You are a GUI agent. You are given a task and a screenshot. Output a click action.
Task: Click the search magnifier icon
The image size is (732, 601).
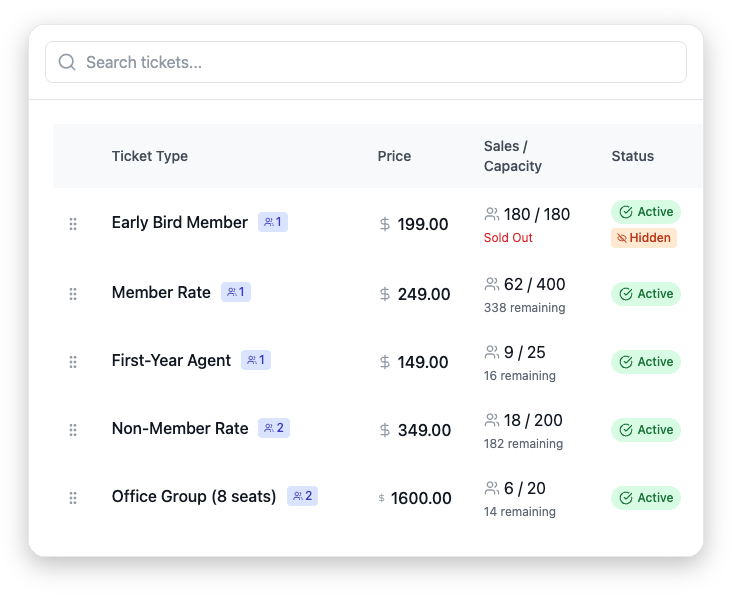click(67, 62)
